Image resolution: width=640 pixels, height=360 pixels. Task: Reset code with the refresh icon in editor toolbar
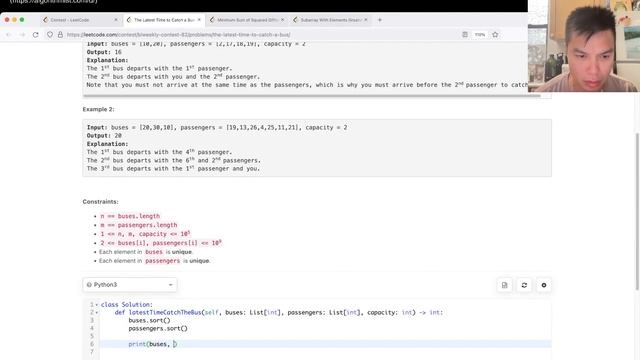click(524, 285)
